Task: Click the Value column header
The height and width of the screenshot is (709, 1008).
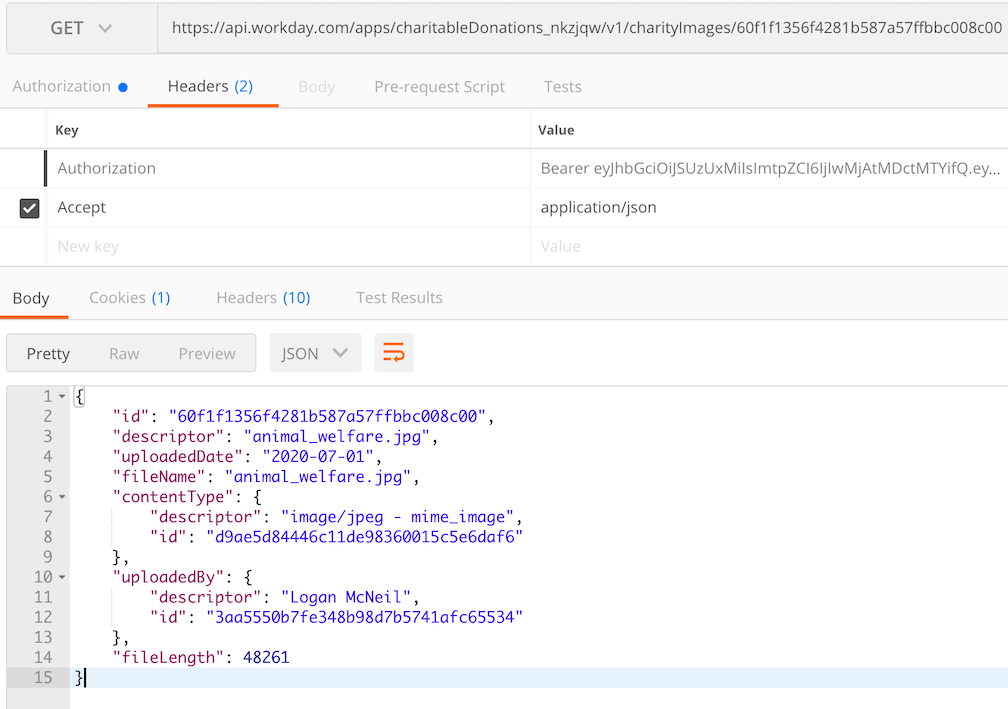Action: tap(556, 130)
